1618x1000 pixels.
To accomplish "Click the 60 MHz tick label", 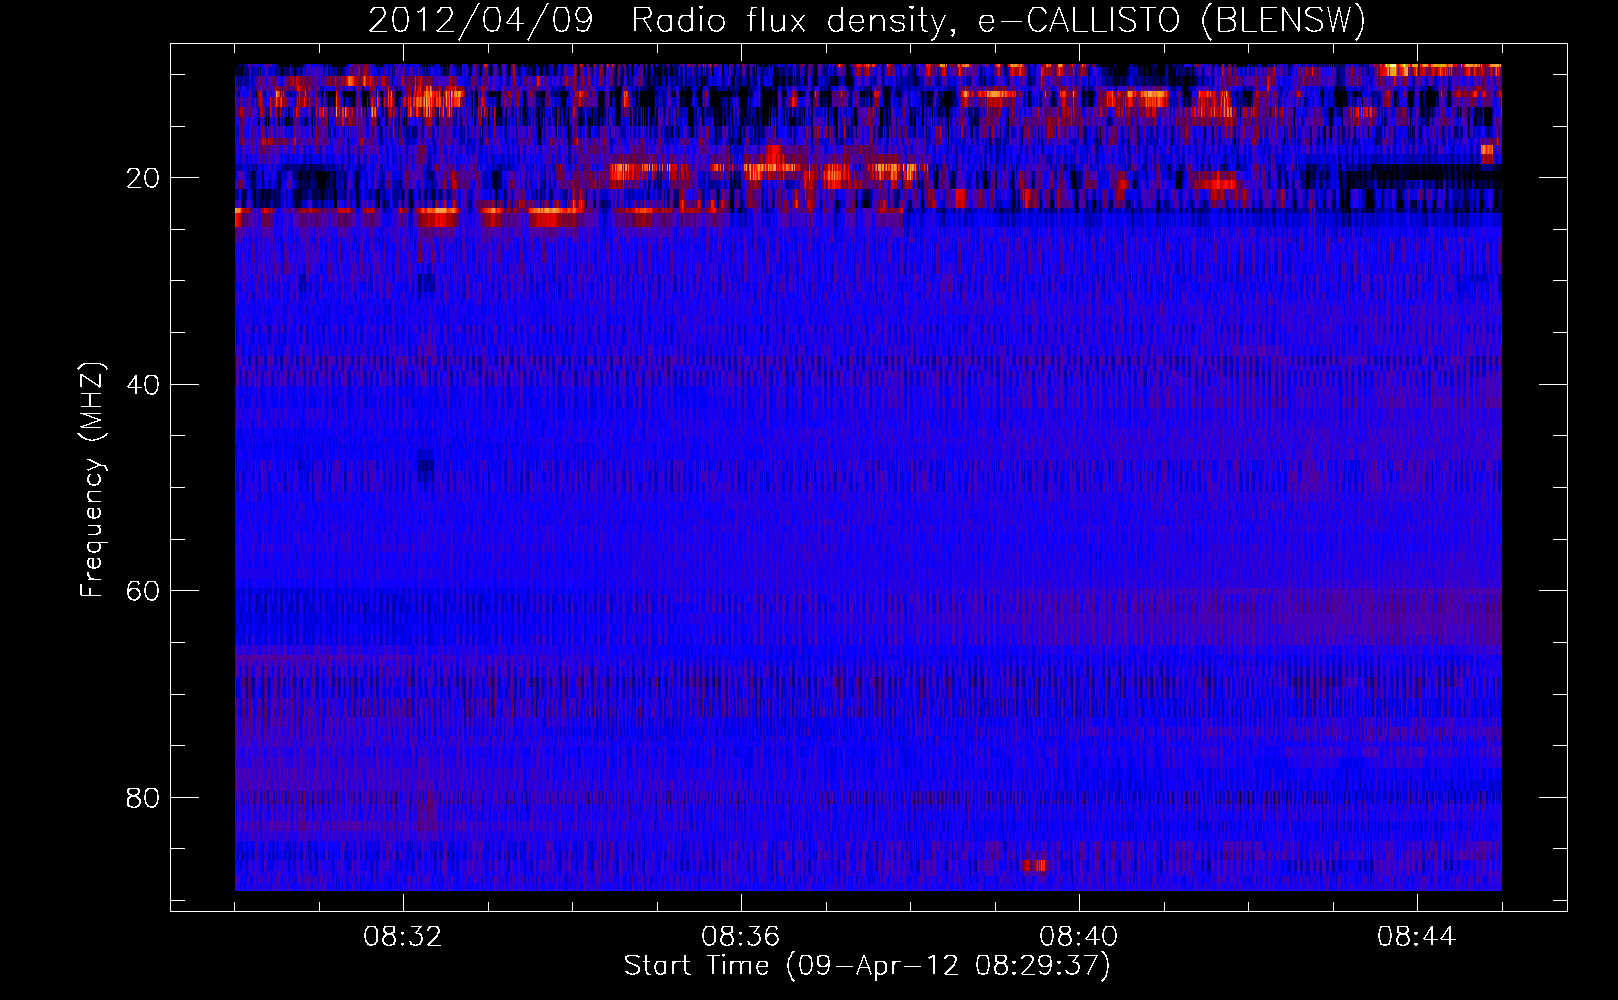I will (144, 591).
